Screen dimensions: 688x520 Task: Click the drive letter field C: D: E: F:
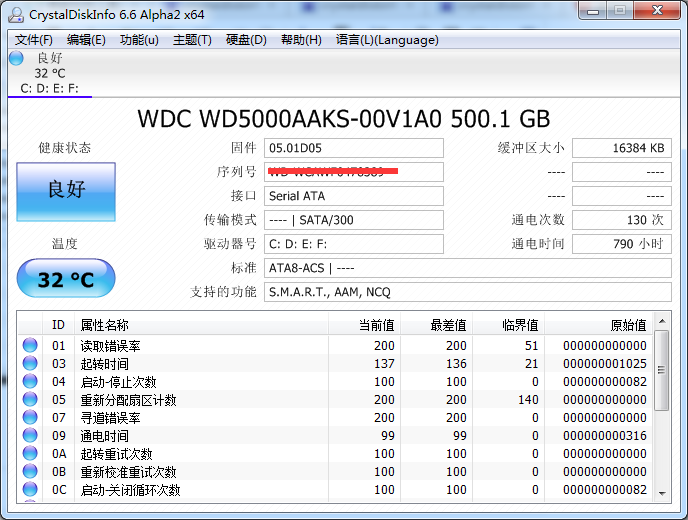[354, 244]
